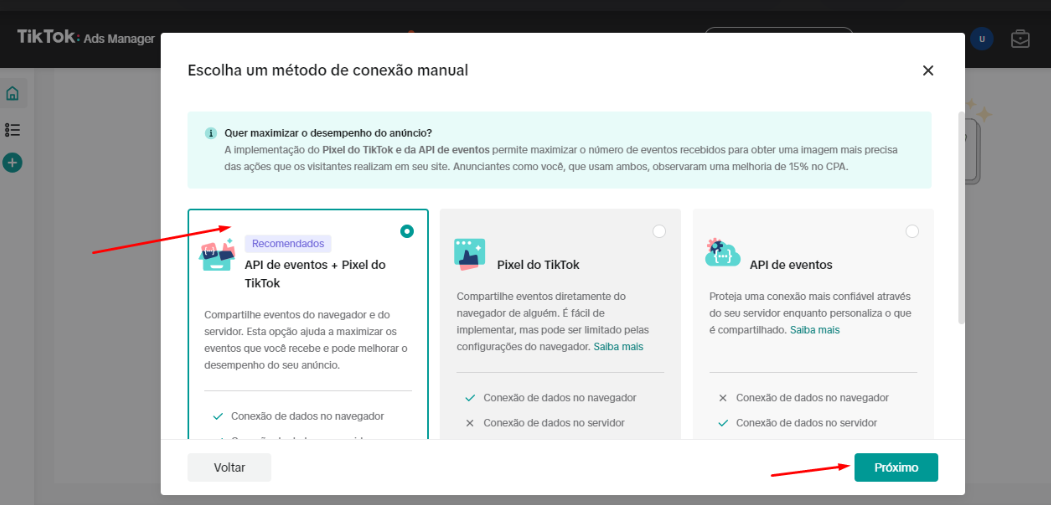Click 'Conexão de dados no servidor' in API card
The height and width of the screenshot is (505, 1051).
[x=807, y=423]
